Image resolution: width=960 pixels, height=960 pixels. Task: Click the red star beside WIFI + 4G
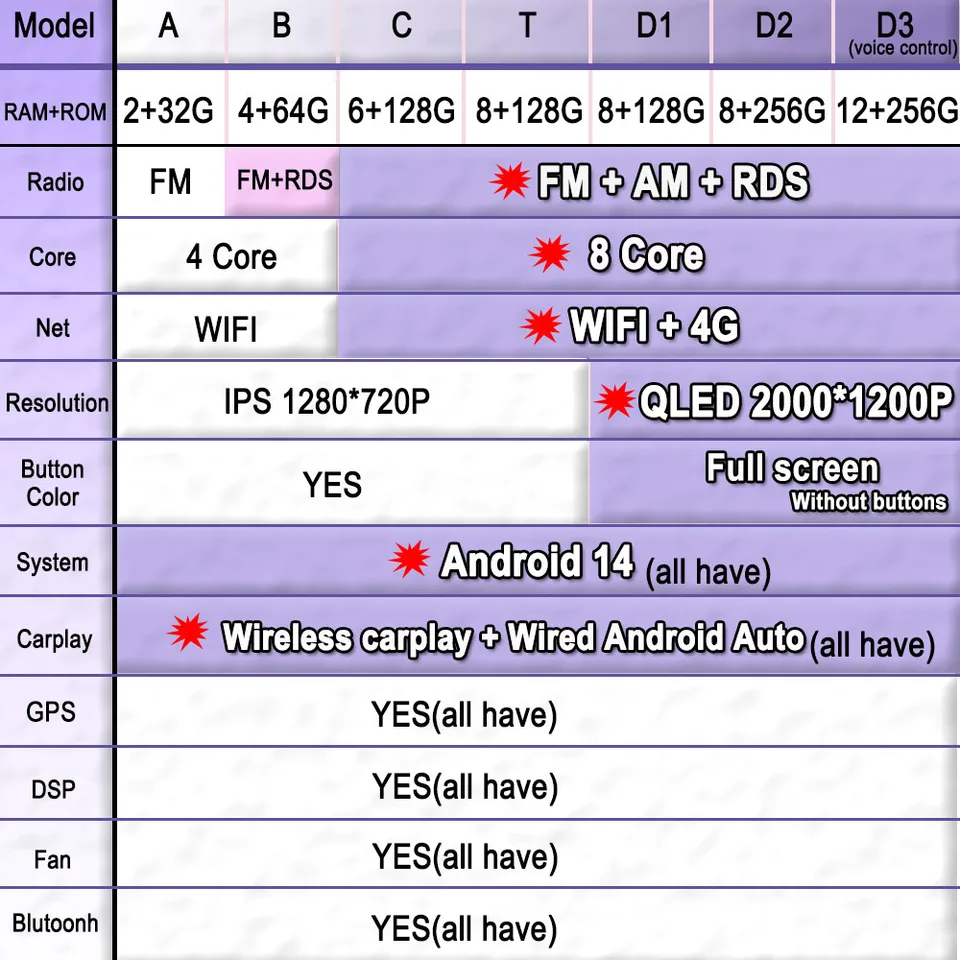[541, 325]
